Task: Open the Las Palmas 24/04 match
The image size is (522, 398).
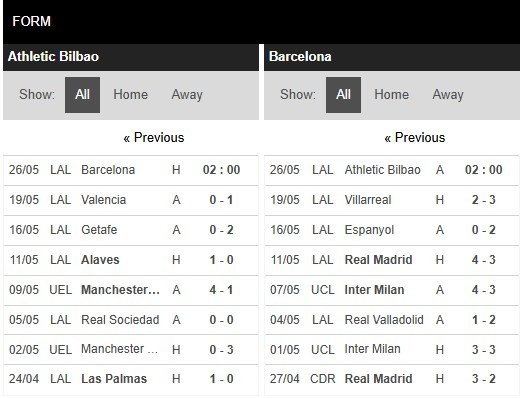Action: [x=131, y=379]
